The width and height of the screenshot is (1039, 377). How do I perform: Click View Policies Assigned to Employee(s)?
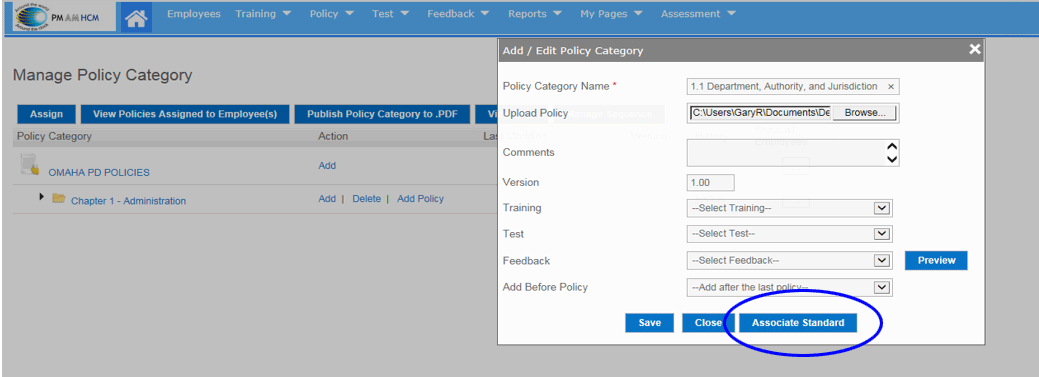point(185,114)
